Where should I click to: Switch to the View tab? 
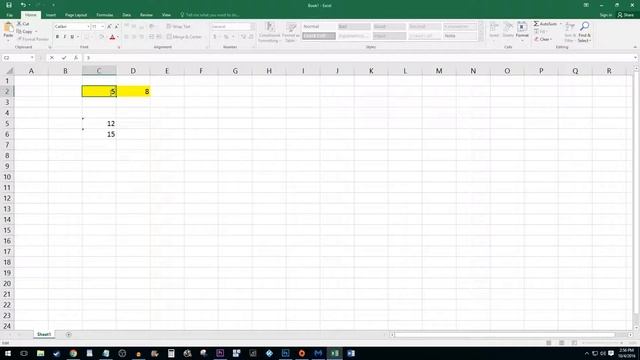click(166, 15)
